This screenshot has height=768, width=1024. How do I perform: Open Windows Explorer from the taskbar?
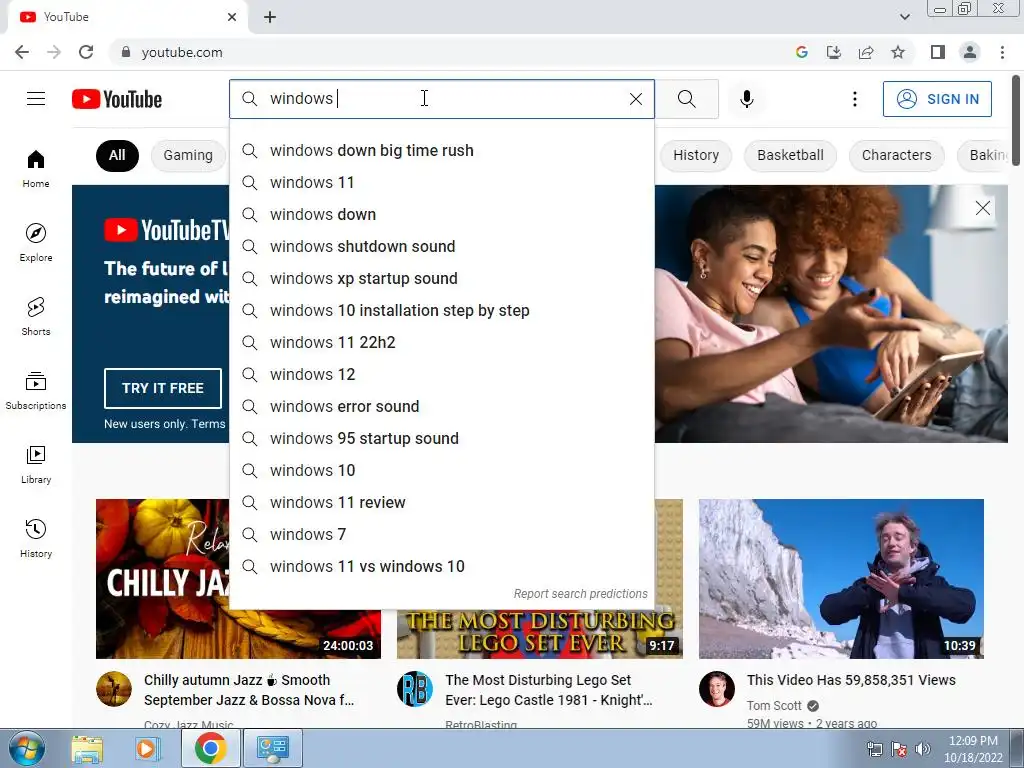point(87,748)
